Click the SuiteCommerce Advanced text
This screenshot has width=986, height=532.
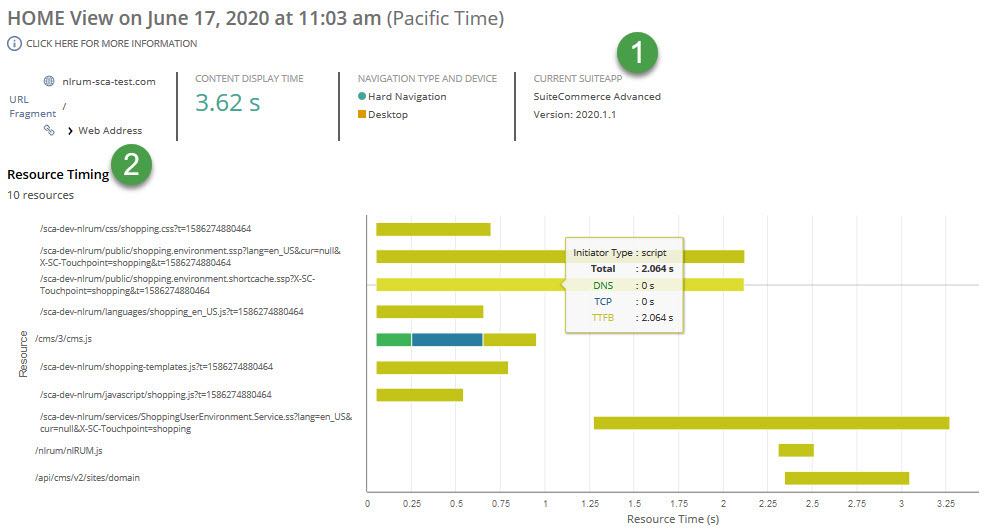(x=597, y=96)
